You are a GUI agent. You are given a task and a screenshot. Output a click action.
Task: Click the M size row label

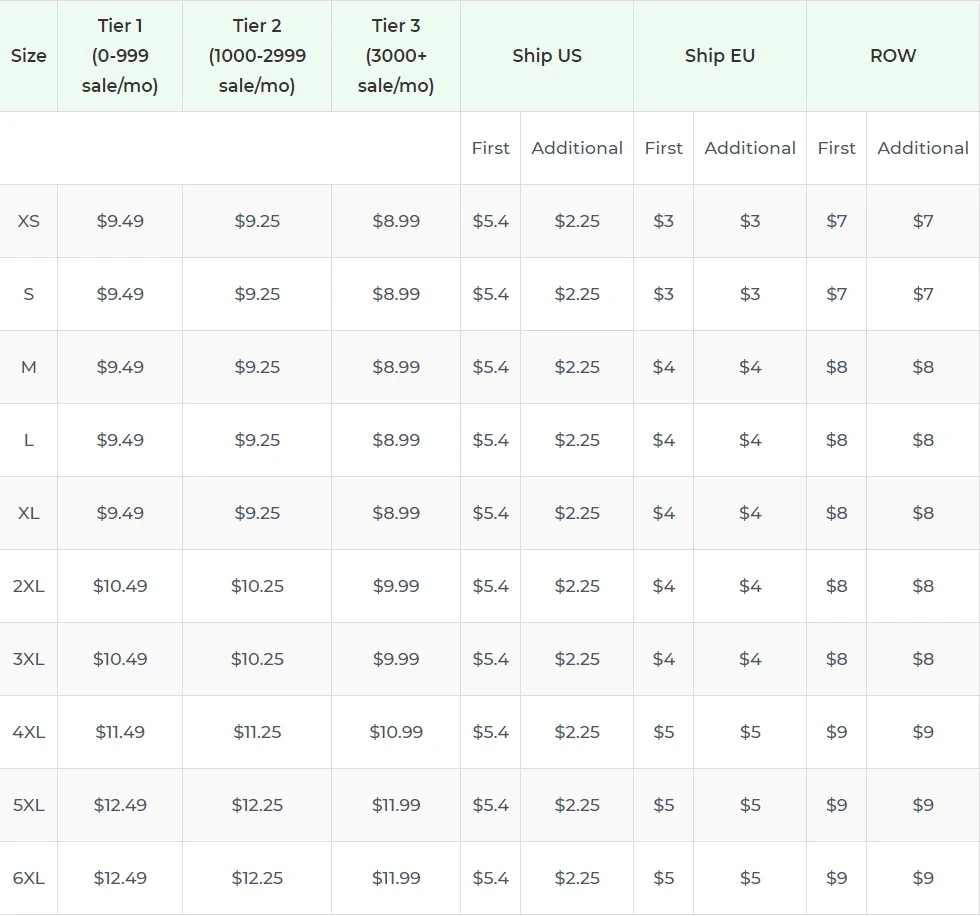pyautogui.click(x=28, y=367)
